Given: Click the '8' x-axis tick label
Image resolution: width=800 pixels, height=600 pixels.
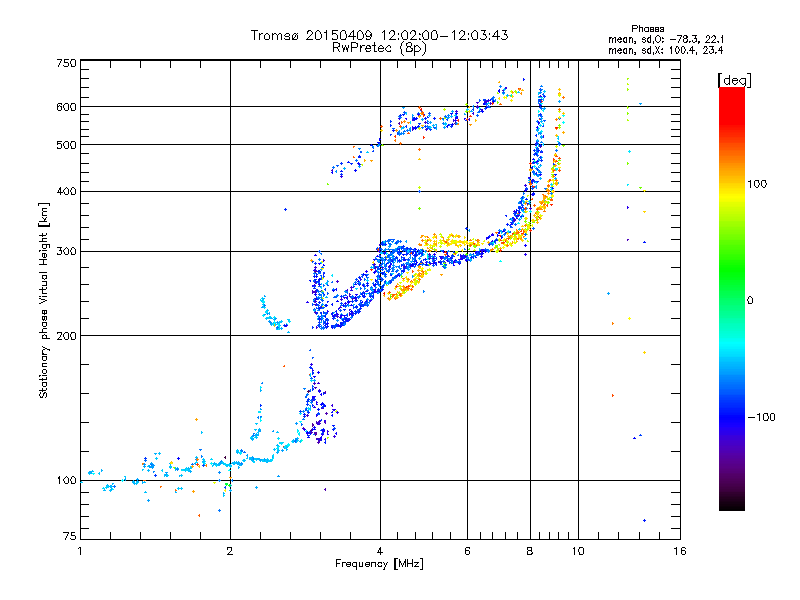Looking at the screenshot, I should point(530,551).
